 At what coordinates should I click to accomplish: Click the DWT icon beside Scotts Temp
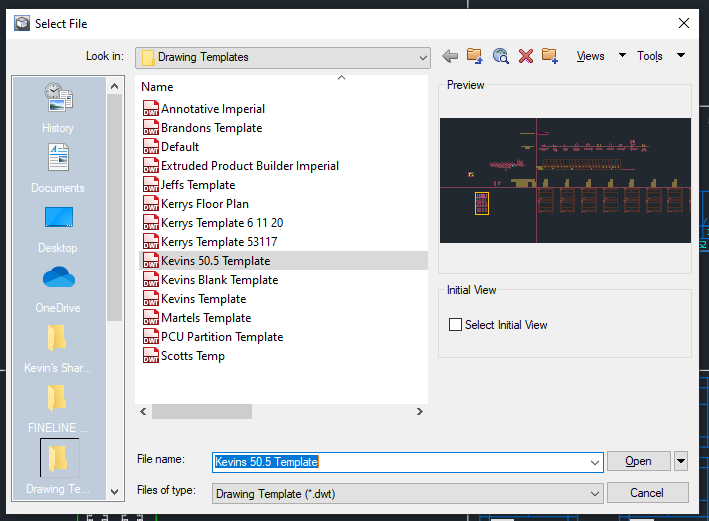coord(151,355)
